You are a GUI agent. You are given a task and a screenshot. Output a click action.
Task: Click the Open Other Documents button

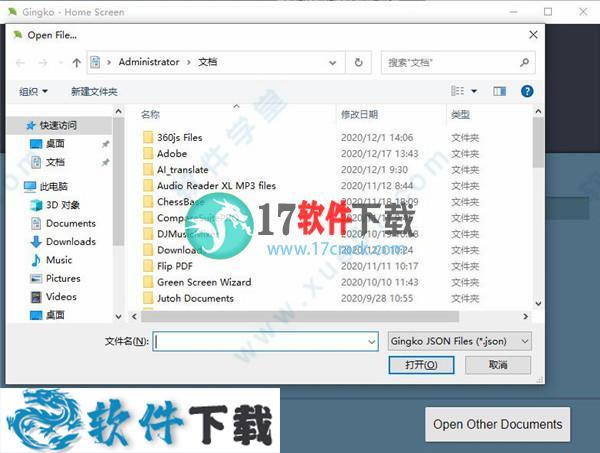click(x=497, y=424)
